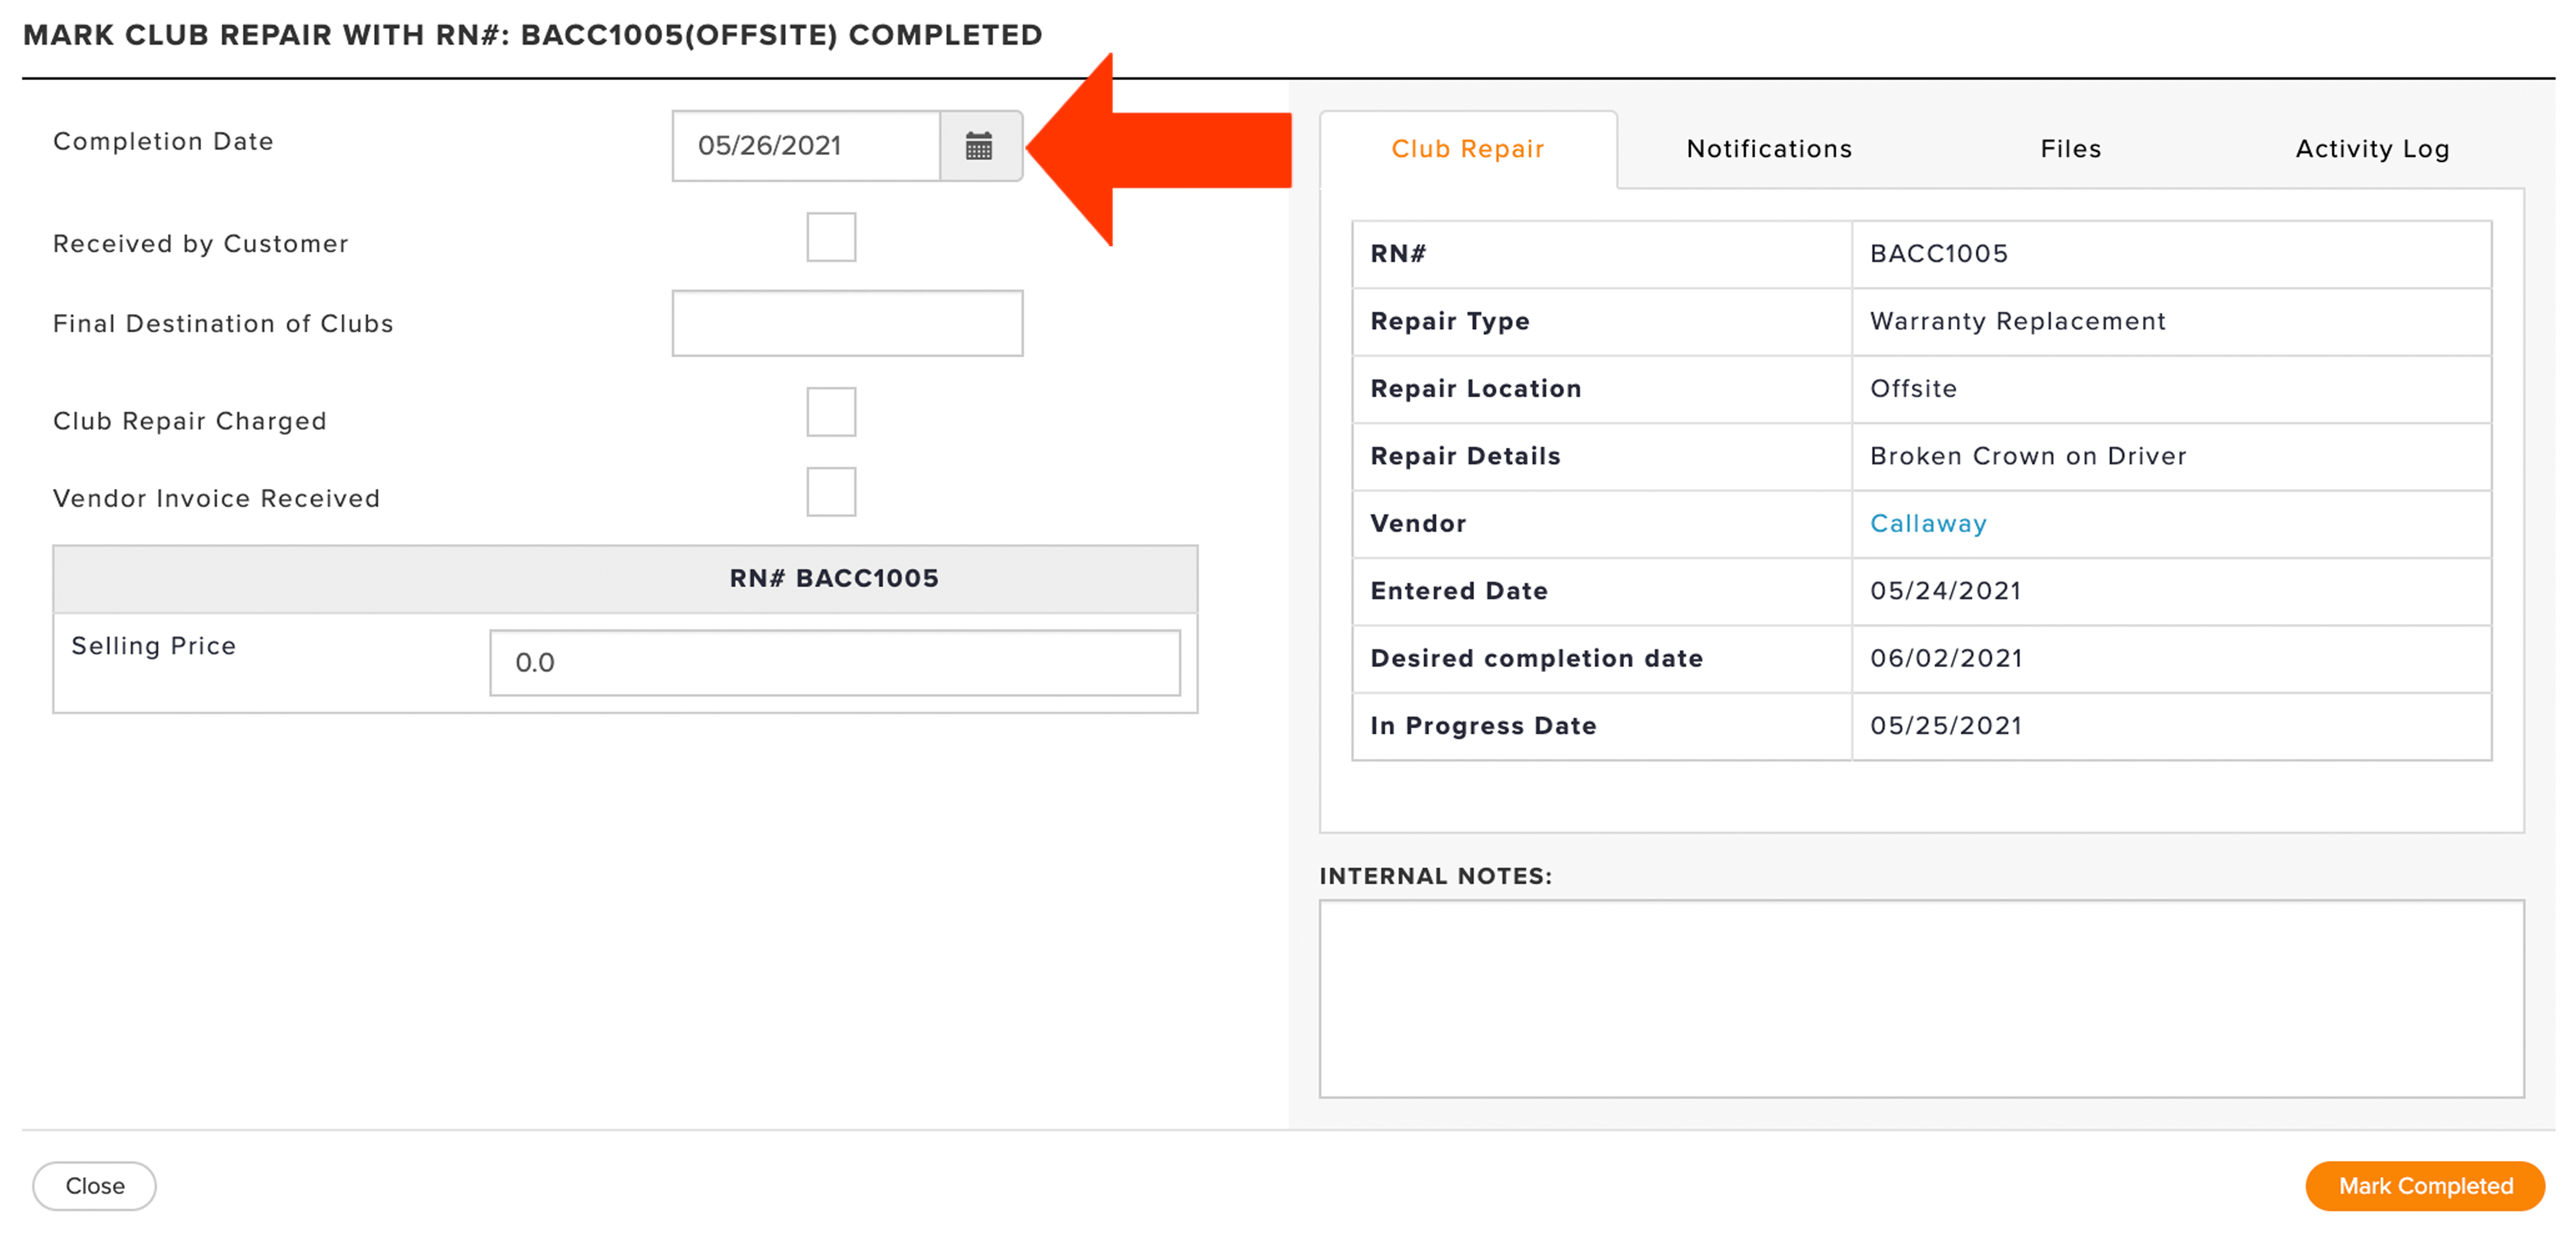
Task: Click the Mark Completed button
Action: [2425, 1186]
